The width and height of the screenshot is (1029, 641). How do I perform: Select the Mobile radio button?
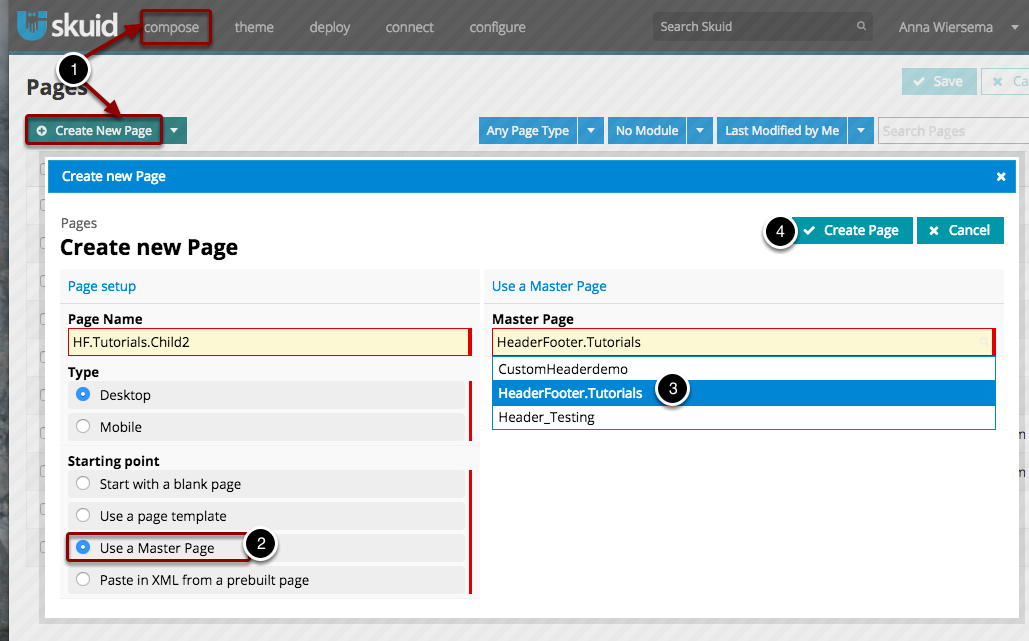coord(83,426)
